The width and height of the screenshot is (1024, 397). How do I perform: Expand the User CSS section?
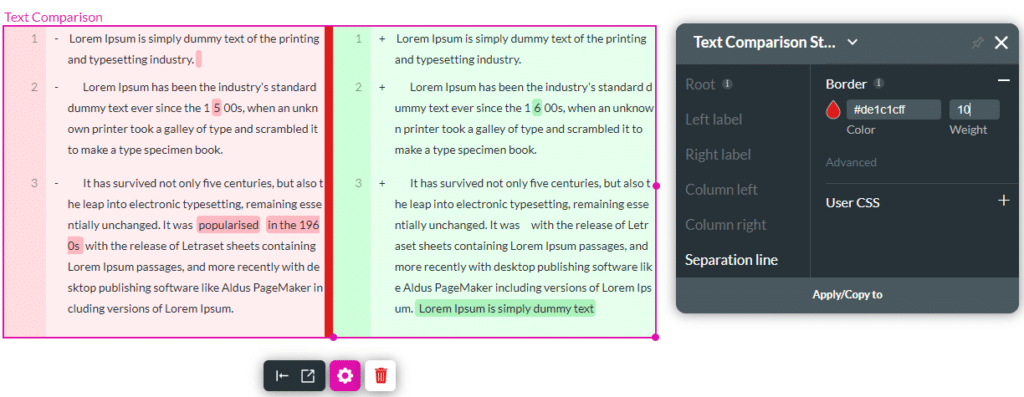[1004, 200]
